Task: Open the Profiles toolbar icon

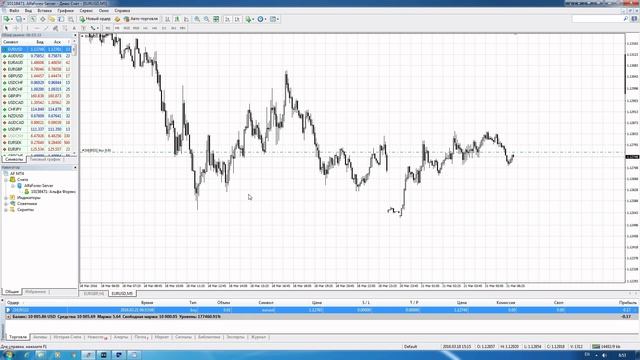Action: point(18,19)
